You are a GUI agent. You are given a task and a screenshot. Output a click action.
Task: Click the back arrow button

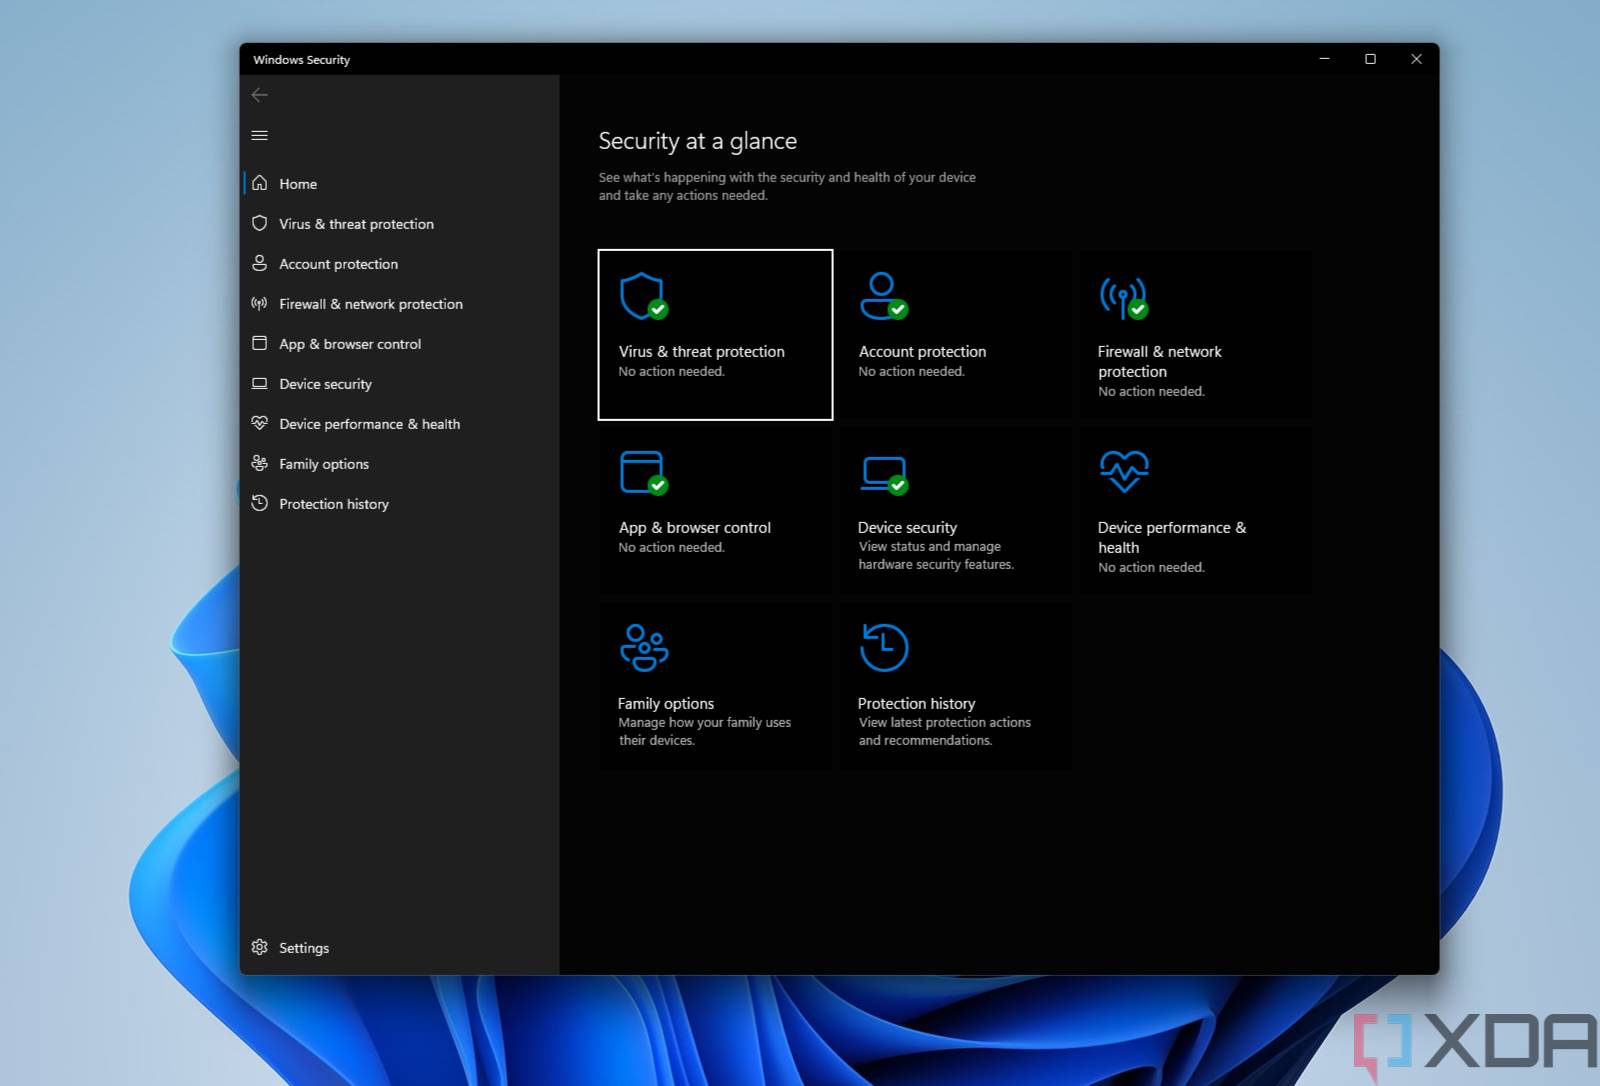click(x=260, y=95)
